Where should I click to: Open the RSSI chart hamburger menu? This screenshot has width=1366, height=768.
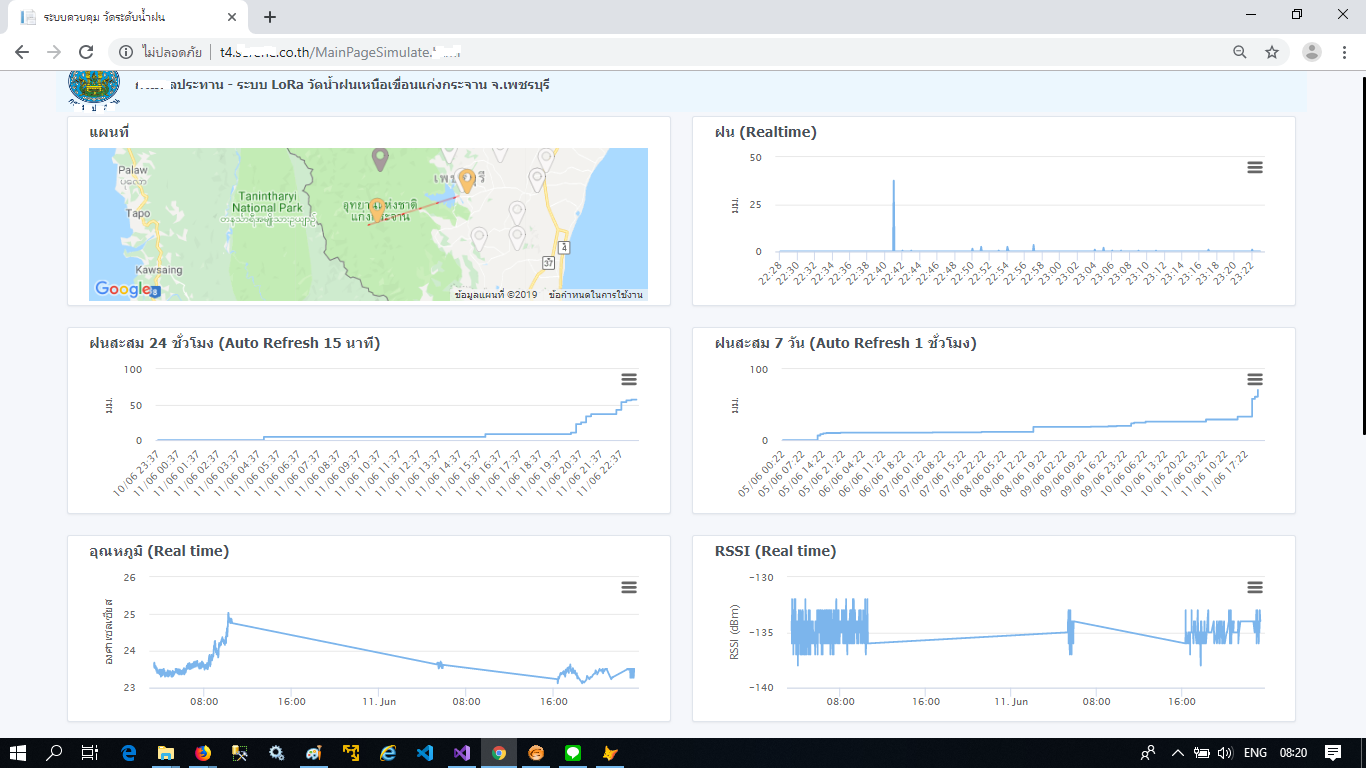pyautogui.click(x=1255, y=587)
